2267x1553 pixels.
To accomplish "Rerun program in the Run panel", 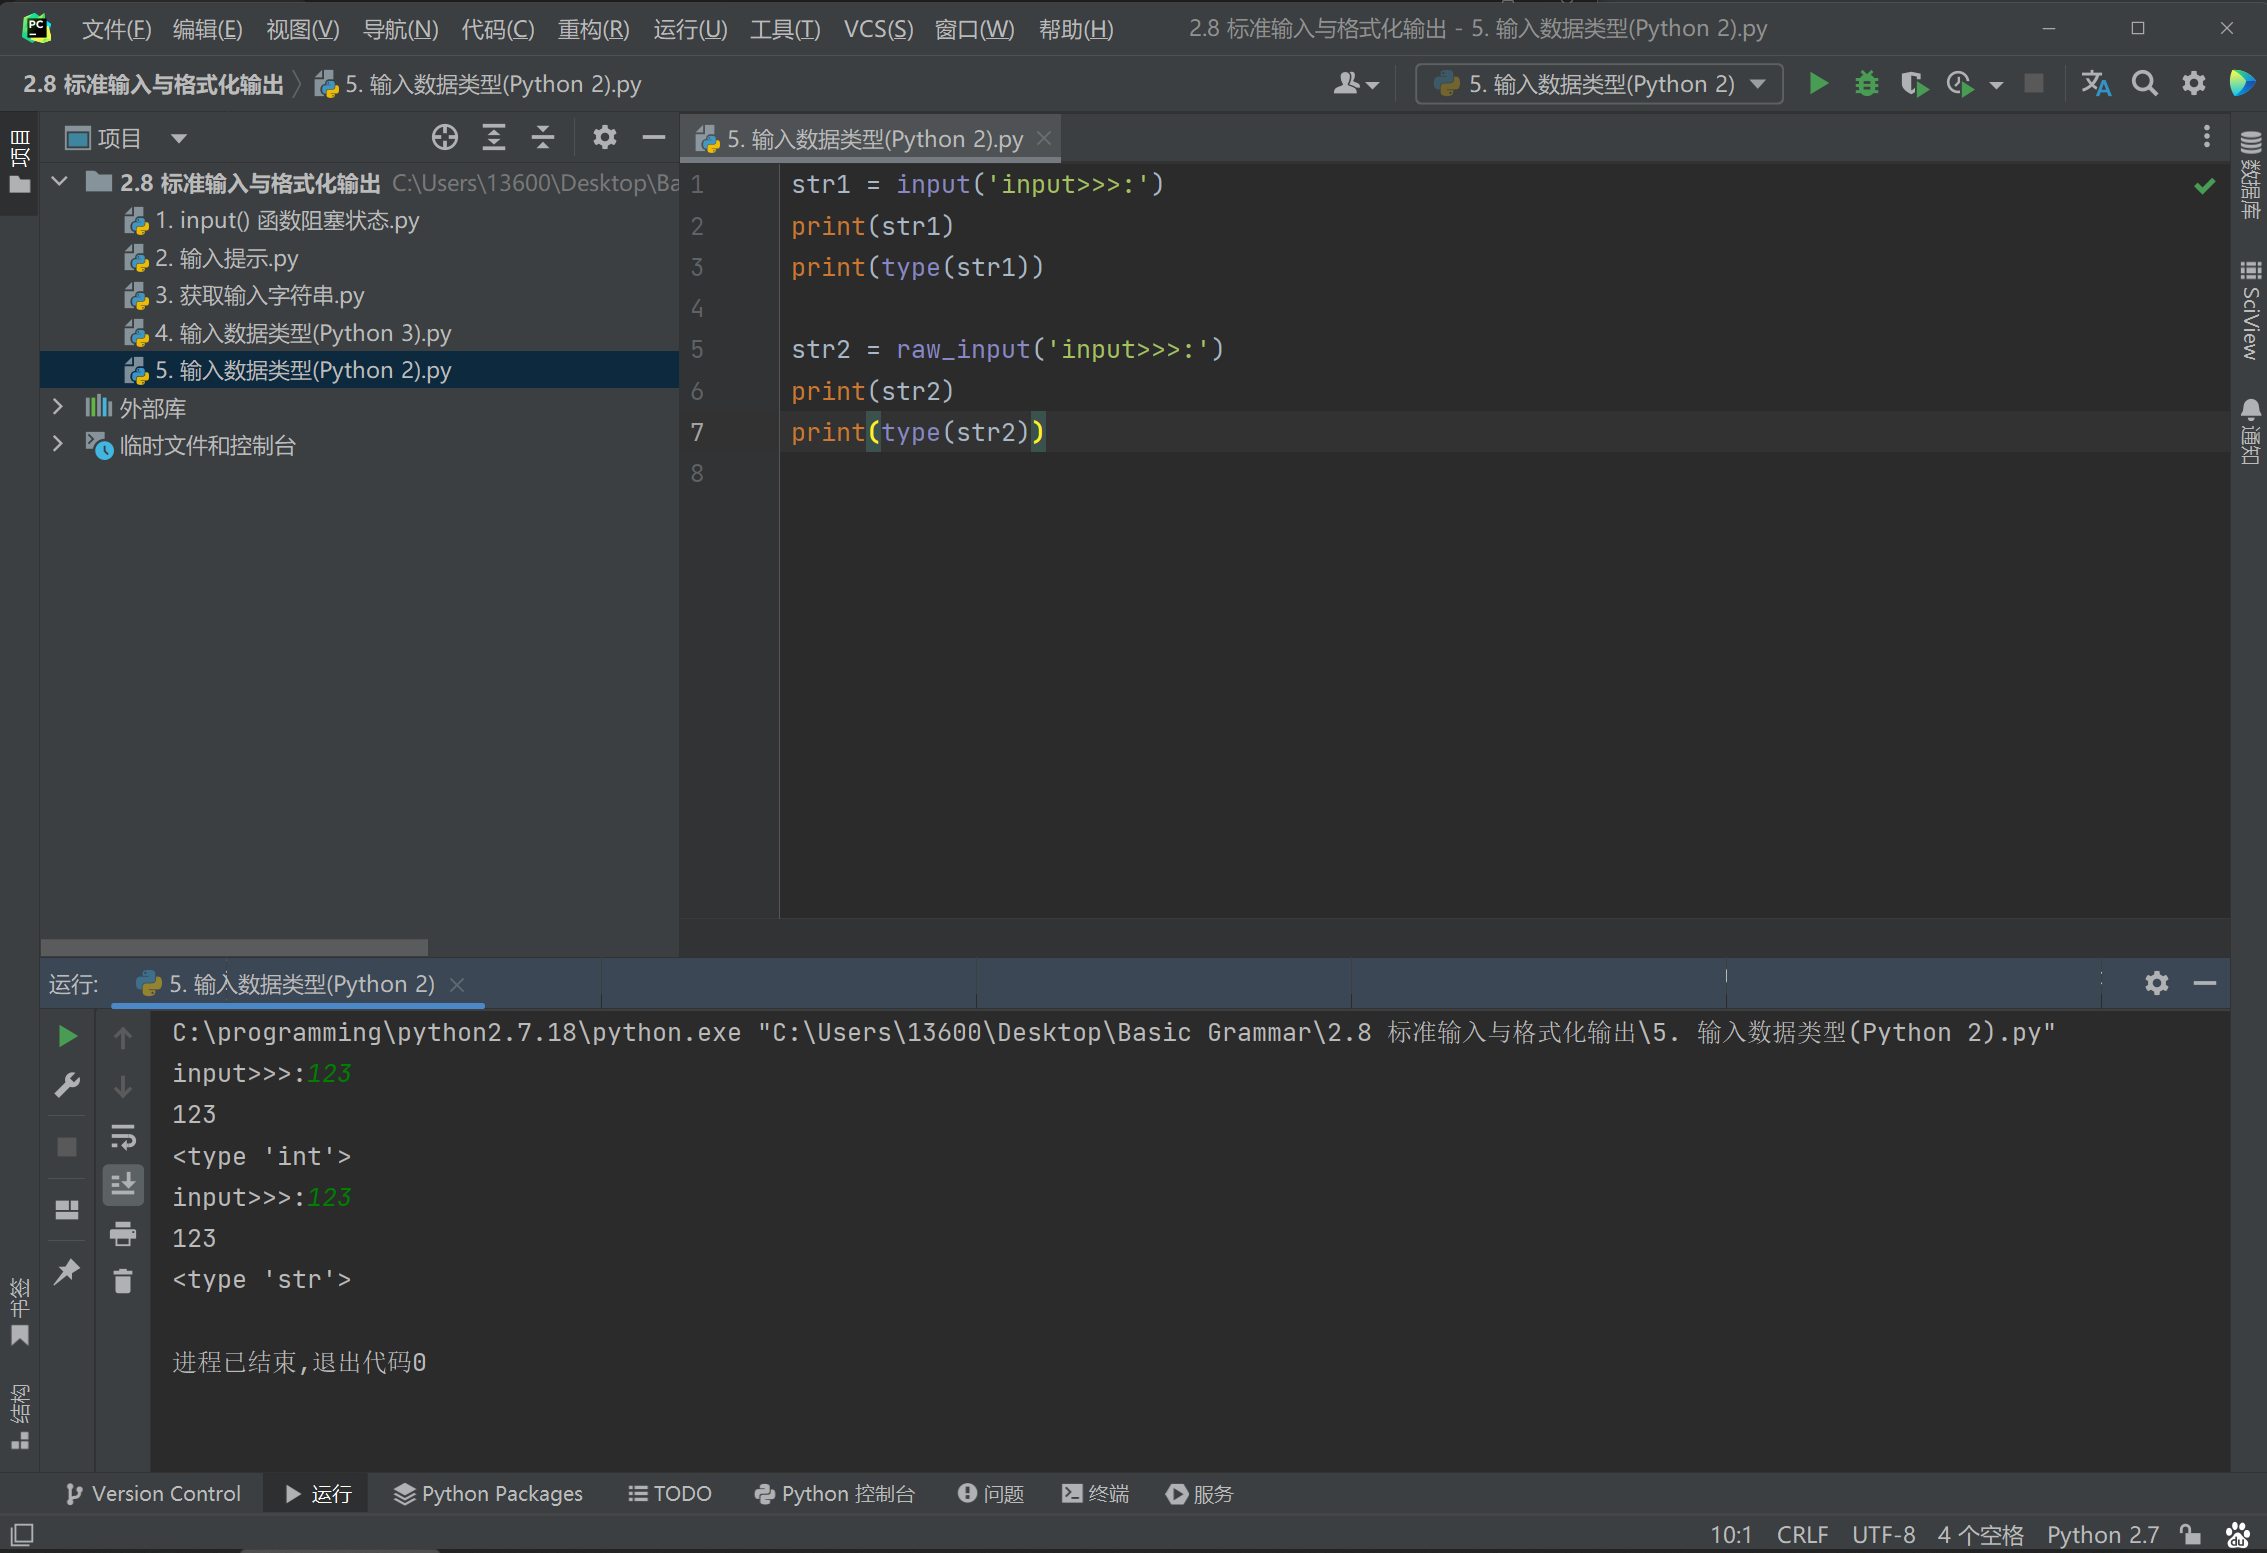I will tap(67, 1036).
